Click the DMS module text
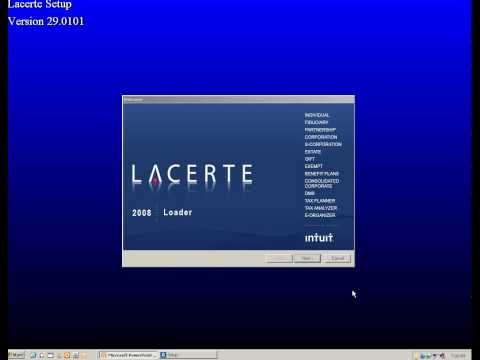This screenshot has width=480, height=360. [309, 193]
